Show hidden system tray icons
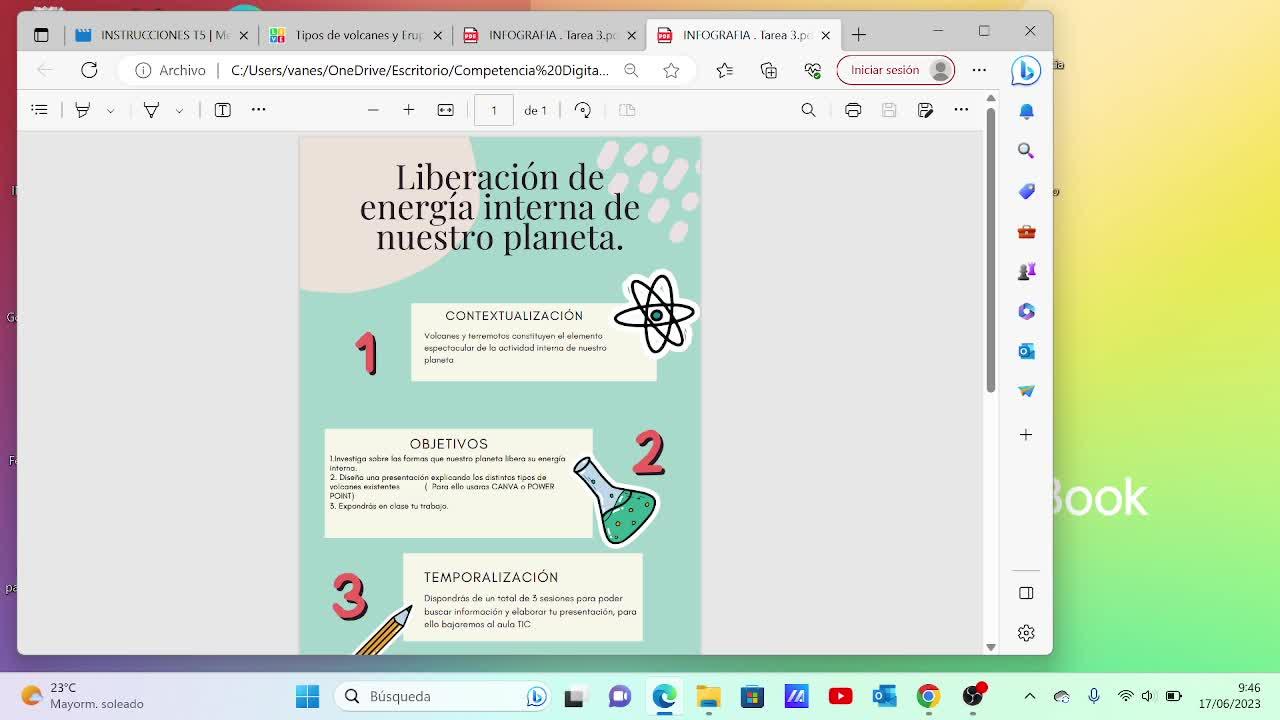1280x720 pixels. click(1029, 696)
